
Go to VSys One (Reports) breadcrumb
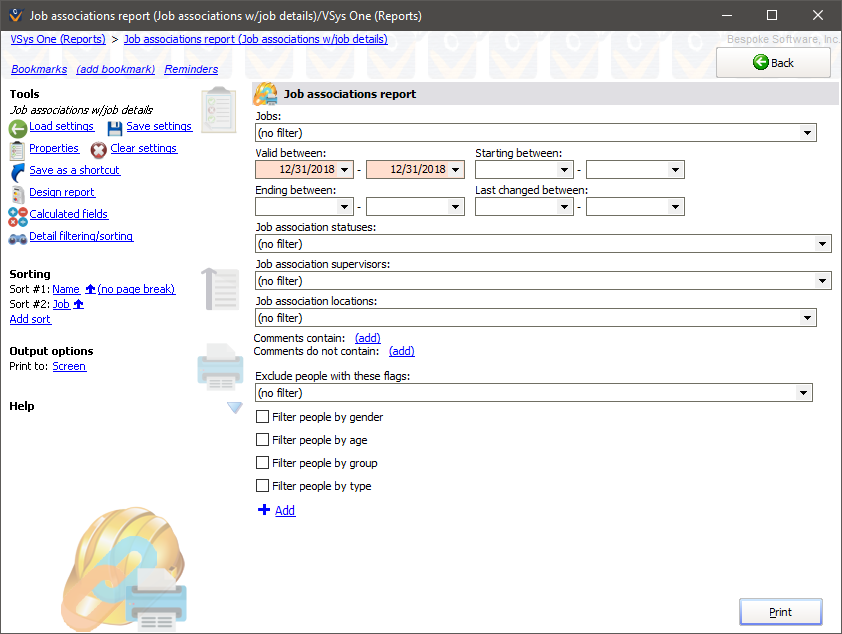pos(57,39)
